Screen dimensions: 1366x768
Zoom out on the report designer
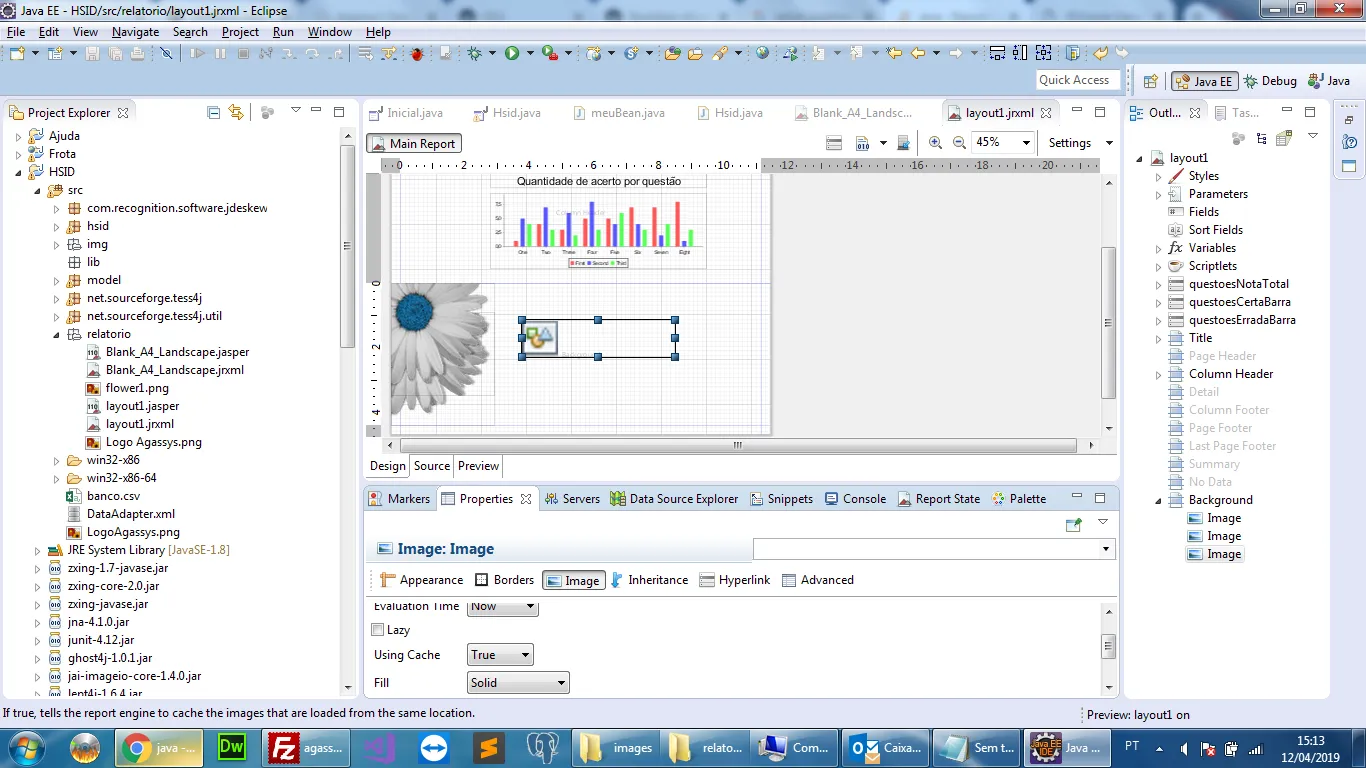[959, 143]
